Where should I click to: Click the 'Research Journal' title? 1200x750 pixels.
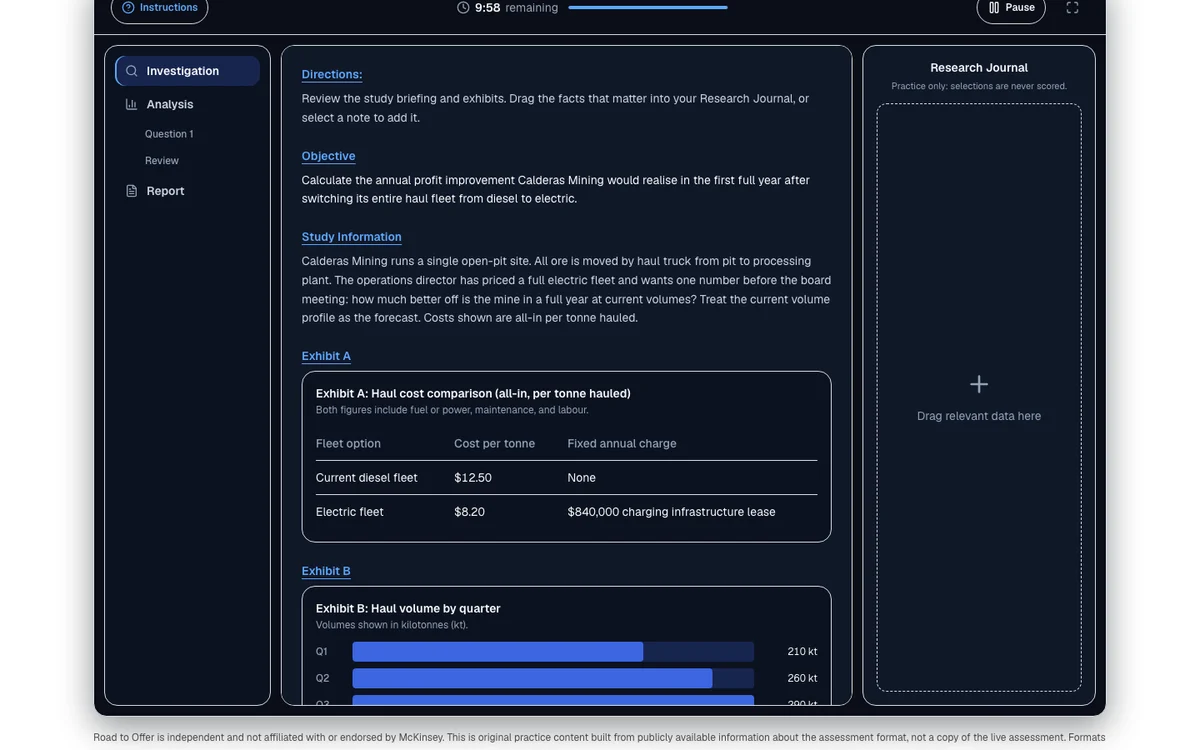[x=979, y=68]
